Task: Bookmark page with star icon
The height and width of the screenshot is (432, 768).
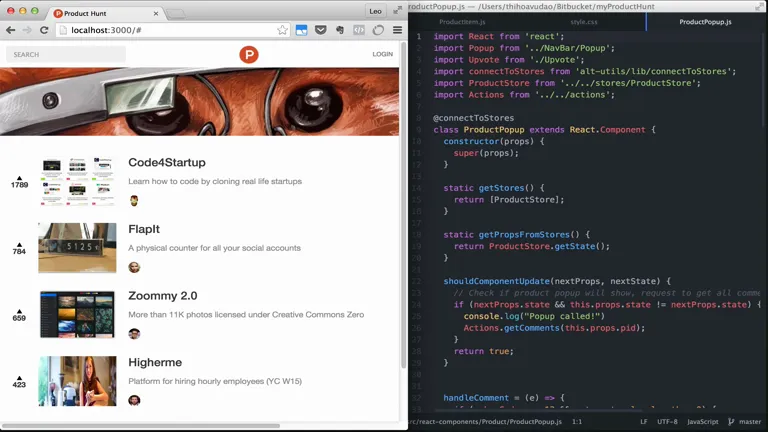Action: pyautogui.click(x=282, y=30)
